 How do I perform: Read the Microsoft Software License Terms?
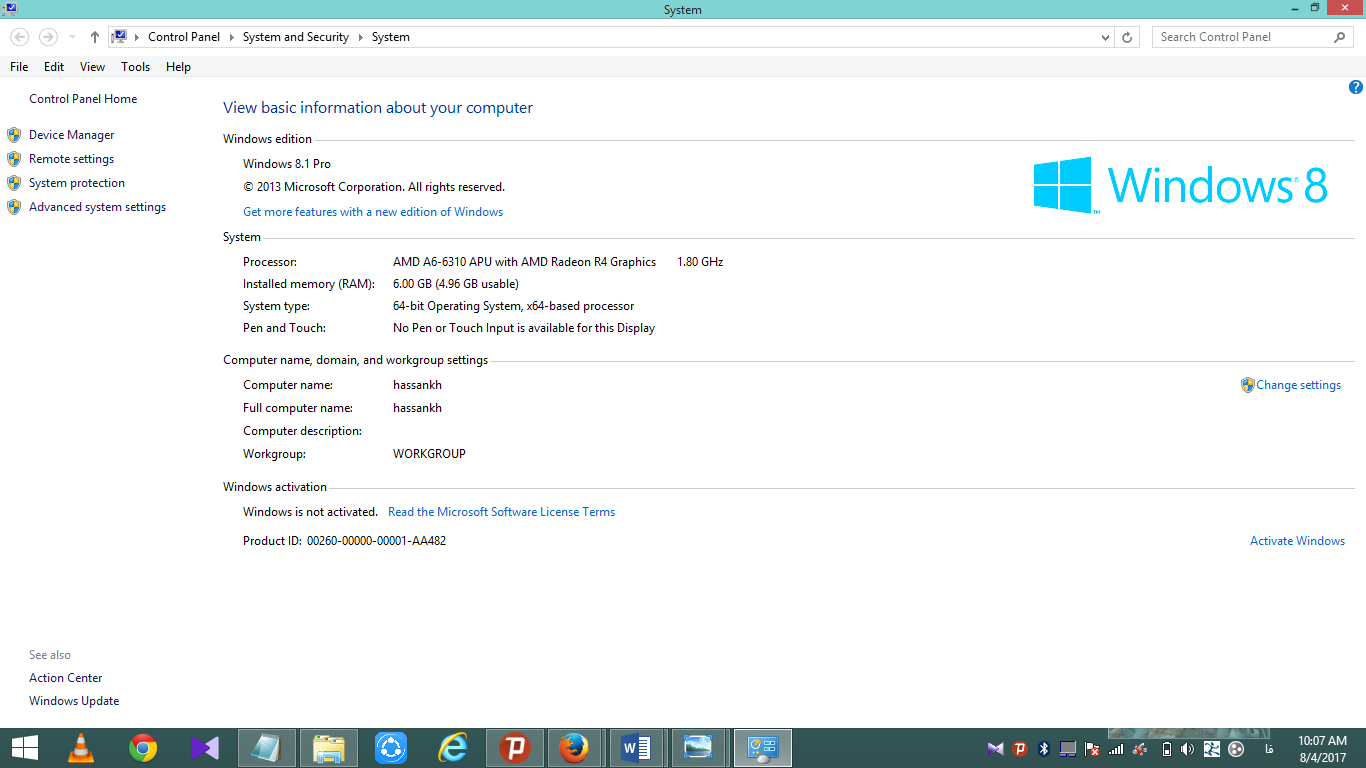click(x=501, y=512)
